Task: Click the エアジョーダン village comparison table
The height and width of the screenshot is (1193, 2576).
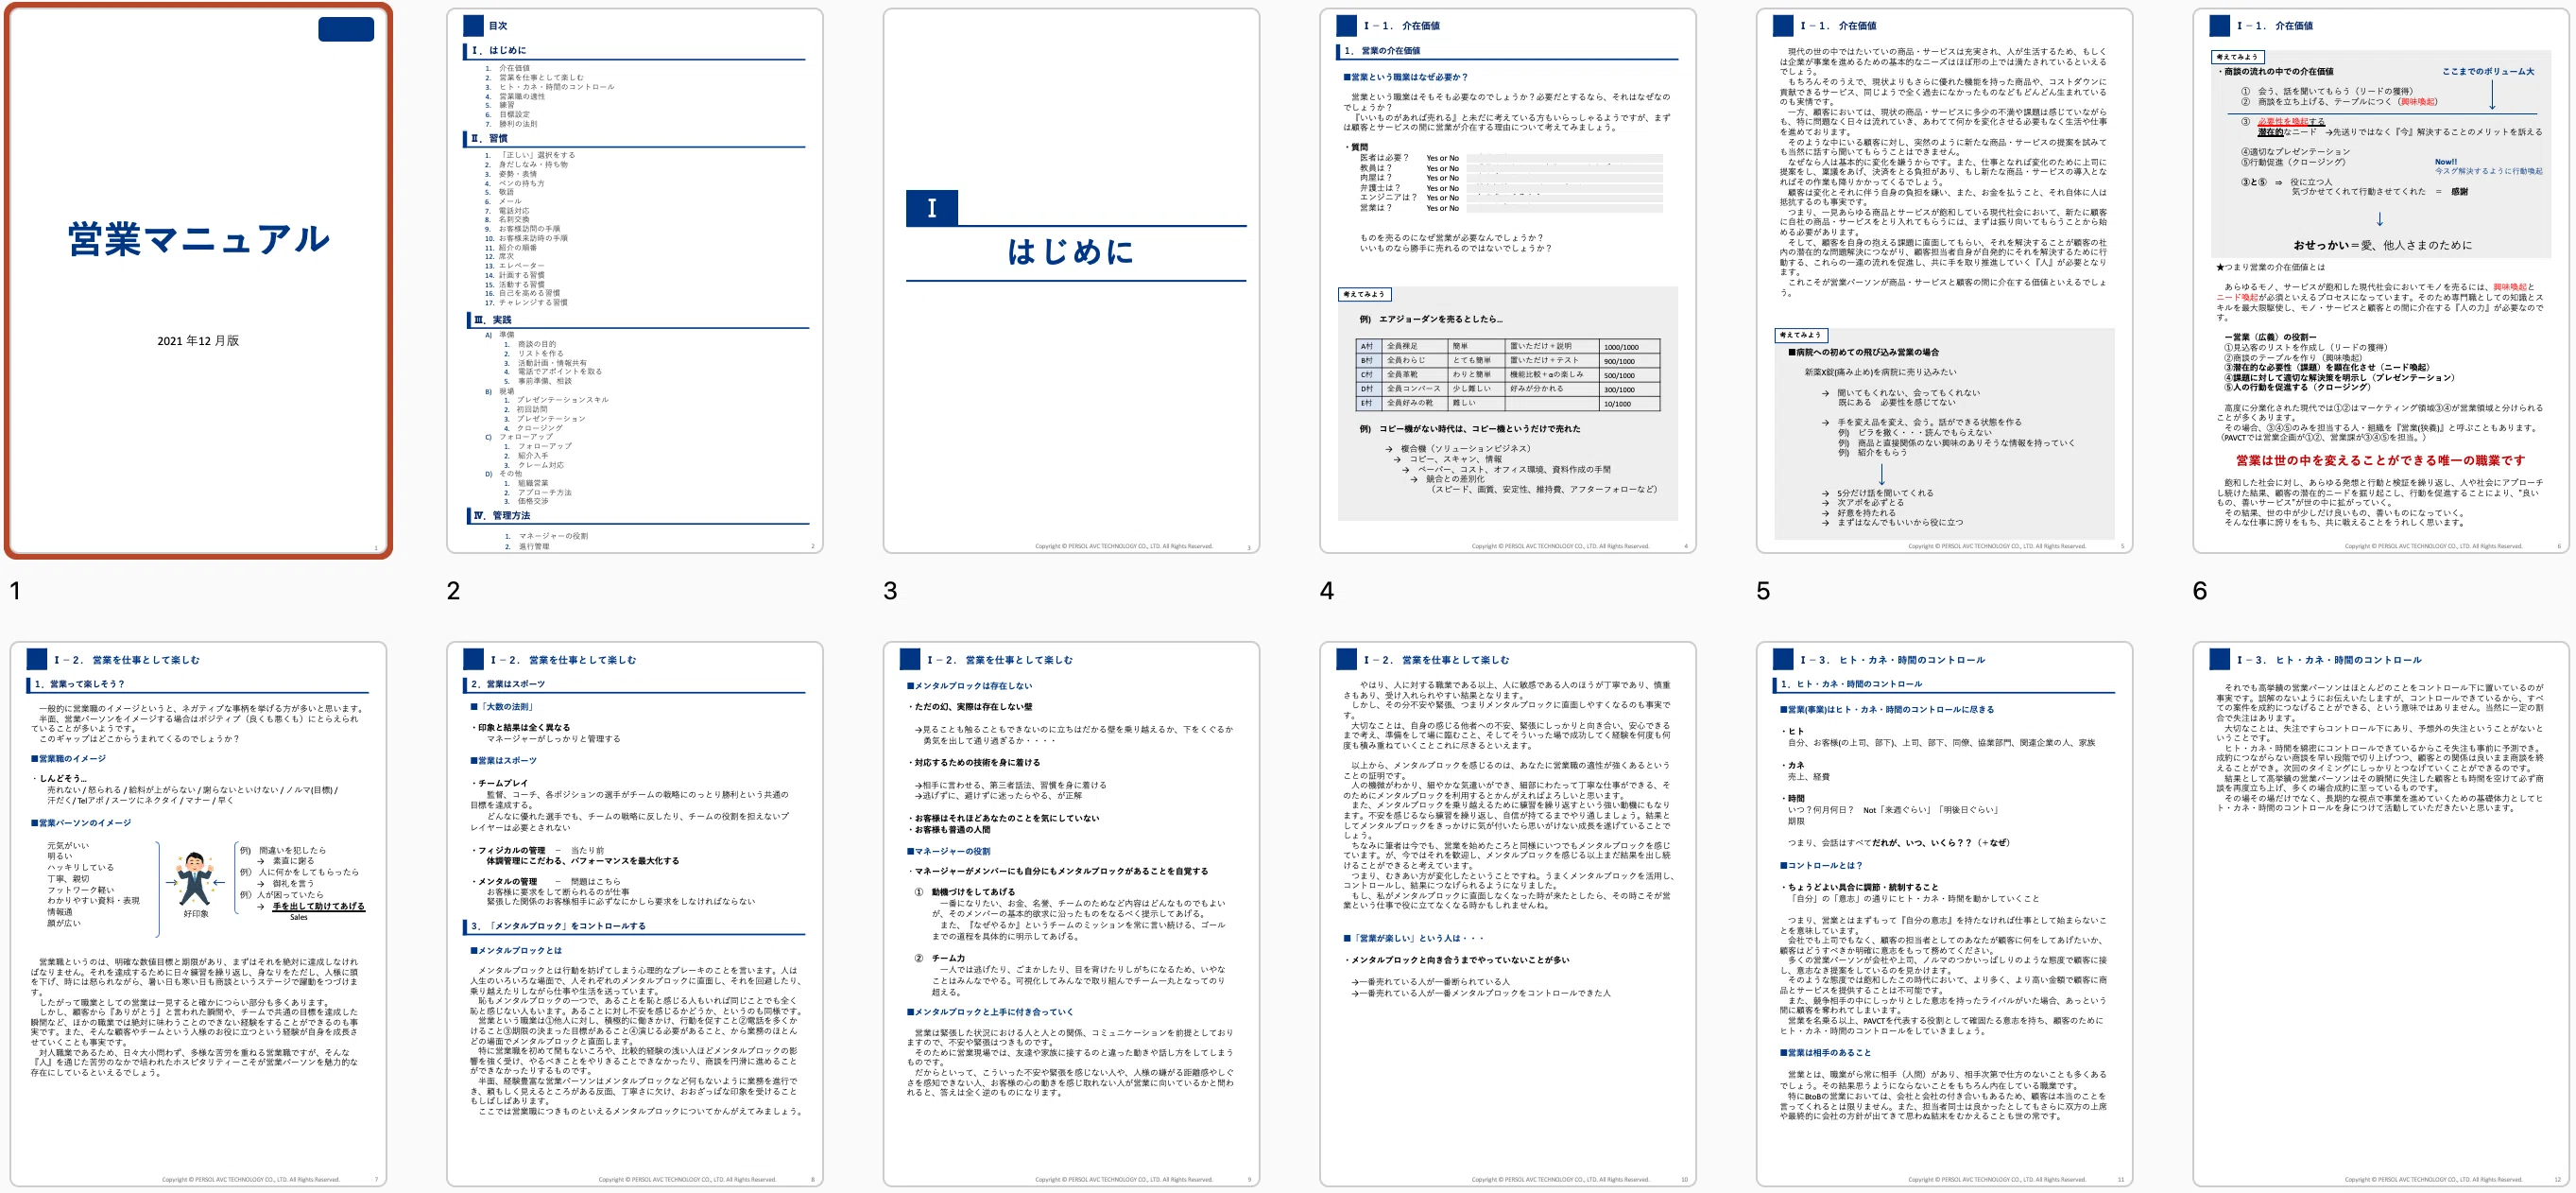Action: point(1508,375)
